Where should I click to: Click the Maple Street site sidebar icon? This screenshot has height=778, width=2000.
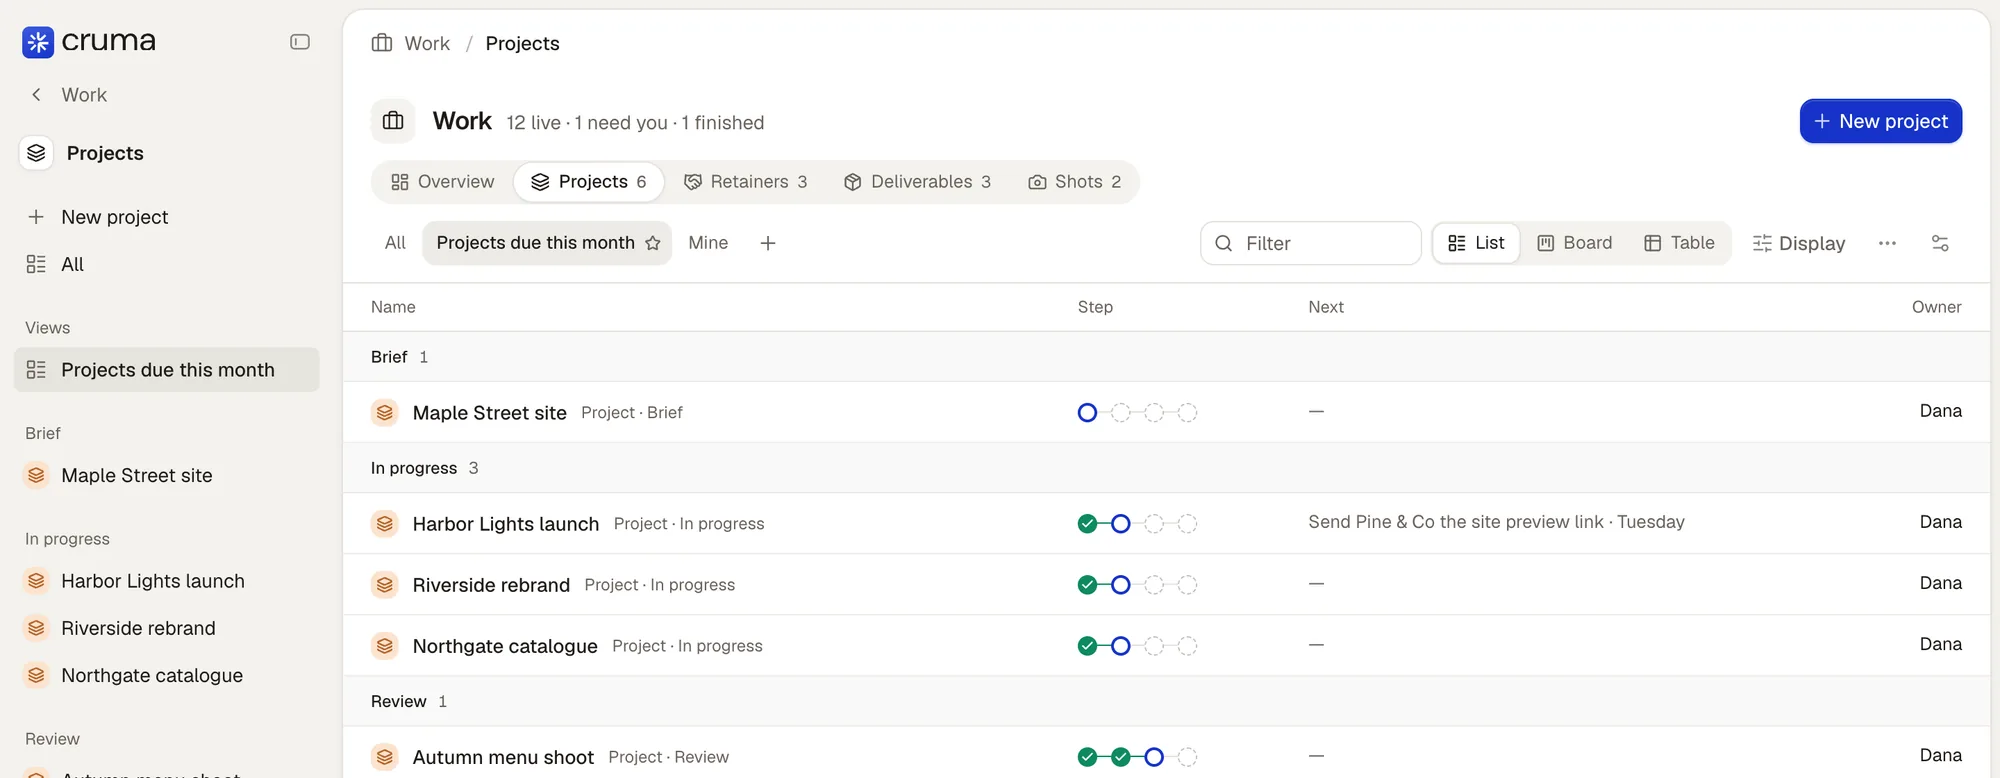36,475
